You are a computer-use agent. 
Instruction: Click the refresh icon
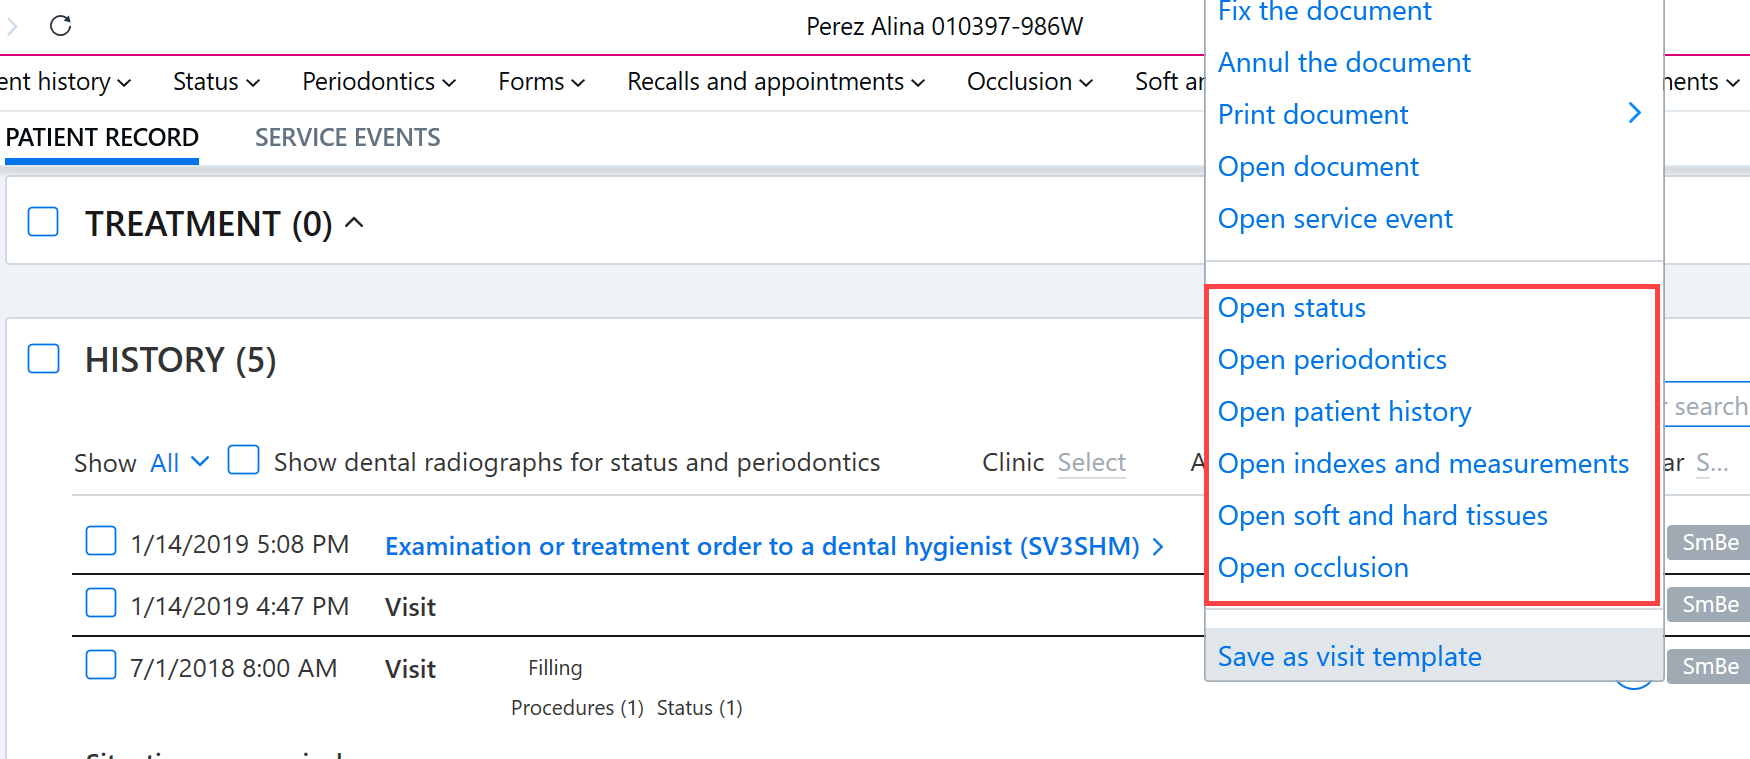(61, 25)
